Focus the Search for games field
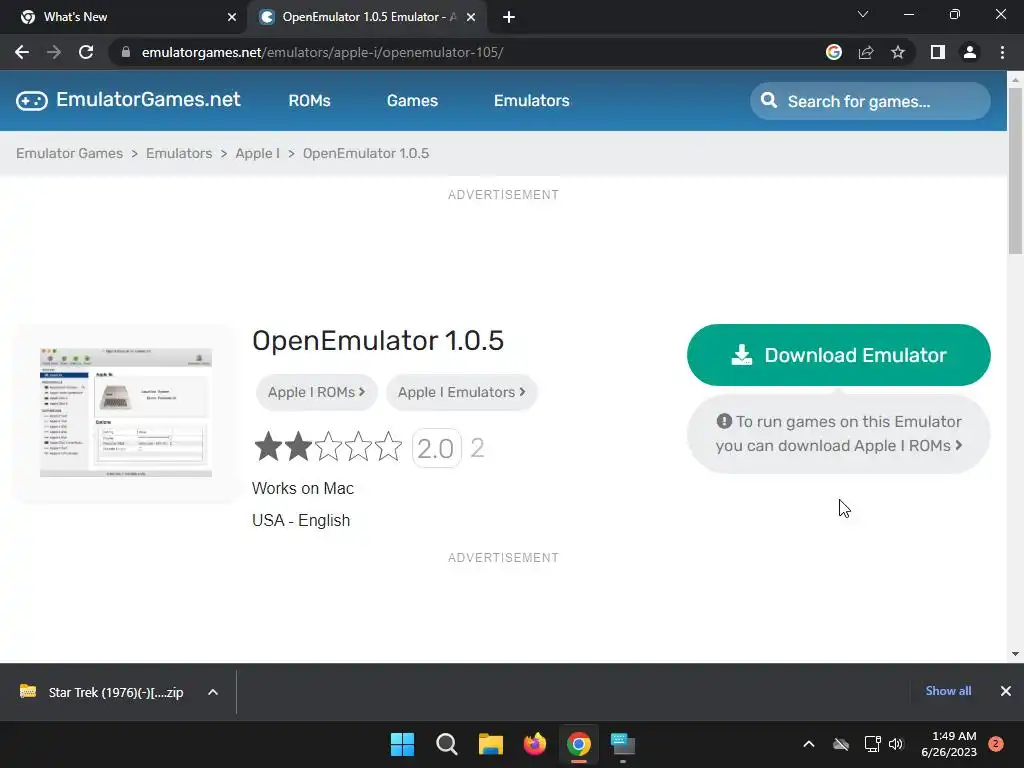 [870, 101]
